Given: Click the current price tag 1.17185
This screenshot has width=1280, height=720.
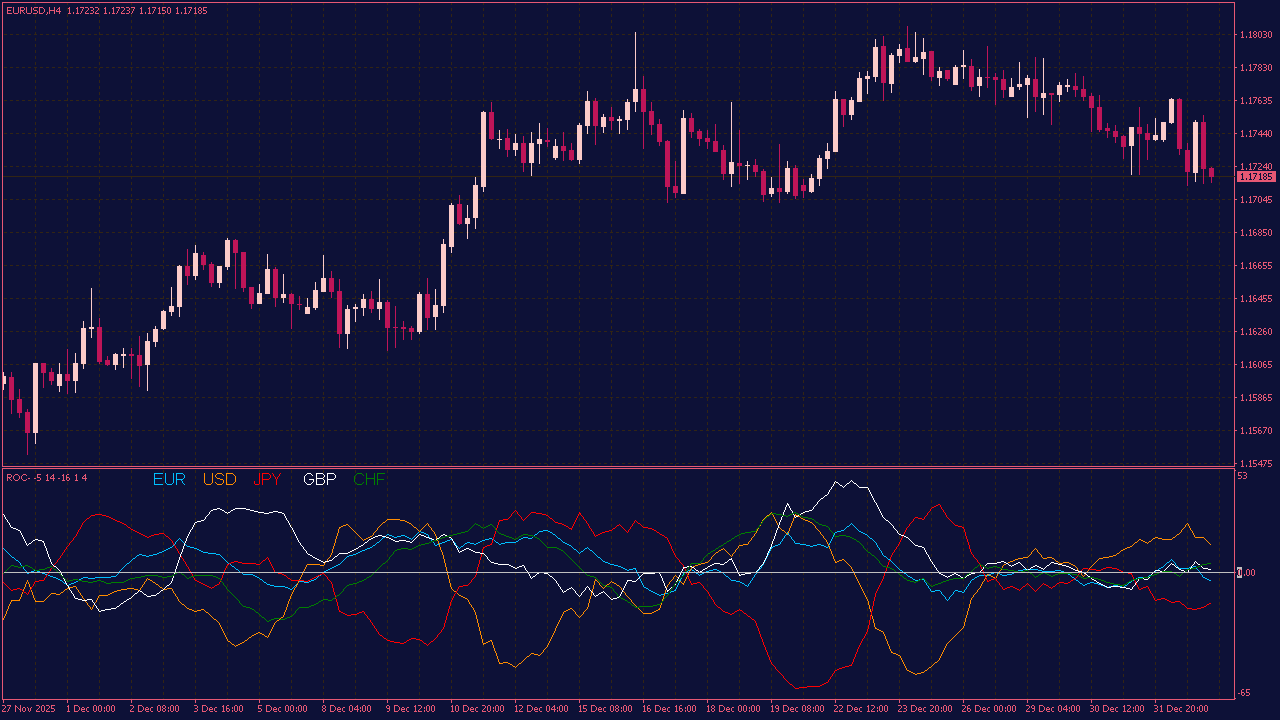Looking at the screenshot, I should click(x=1255, y=176).
